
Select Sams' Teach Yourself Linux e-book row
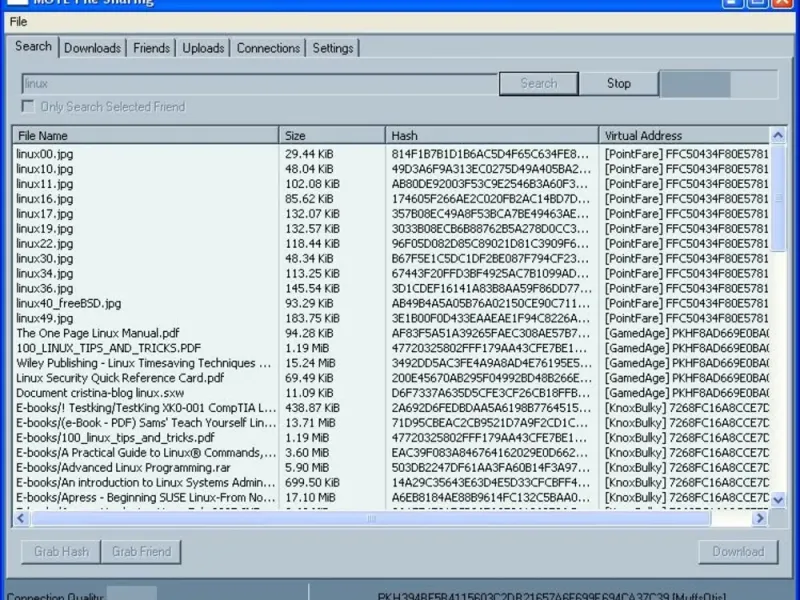[391, 423]
